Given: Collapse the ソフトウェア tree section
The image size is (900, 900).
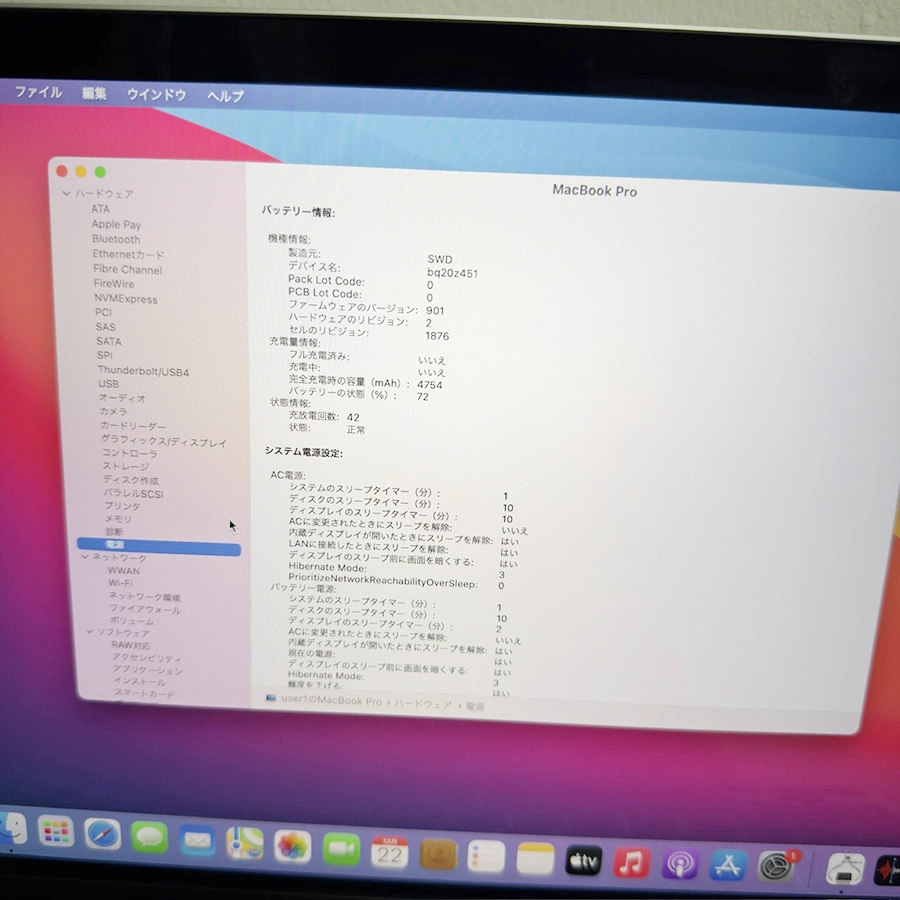Looking at the screenshot, I should pyautogui.click(x=89, y=632).
